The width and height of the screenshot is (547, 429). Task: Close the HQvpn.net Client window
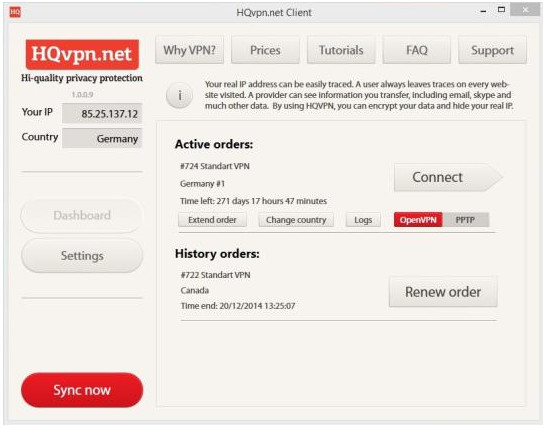point(525,10)
